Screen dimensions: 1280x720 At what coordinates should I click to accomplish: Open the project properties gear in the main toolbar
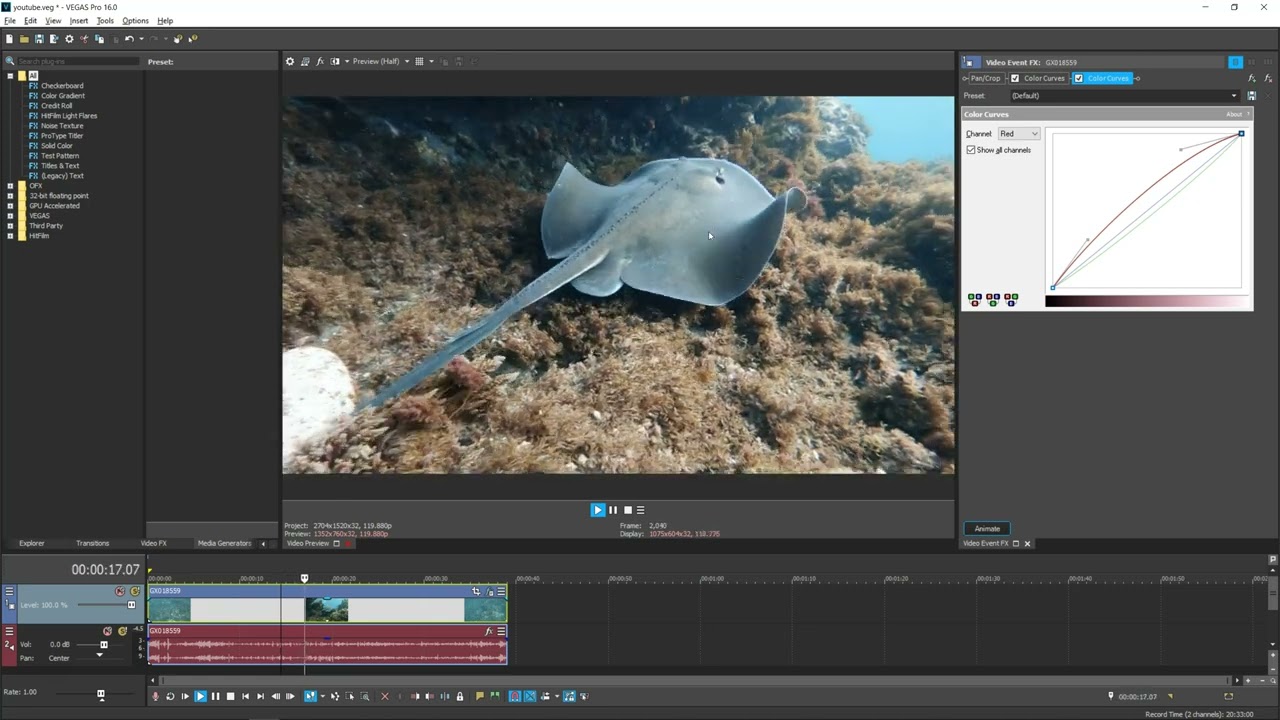[x=69, y=39]
